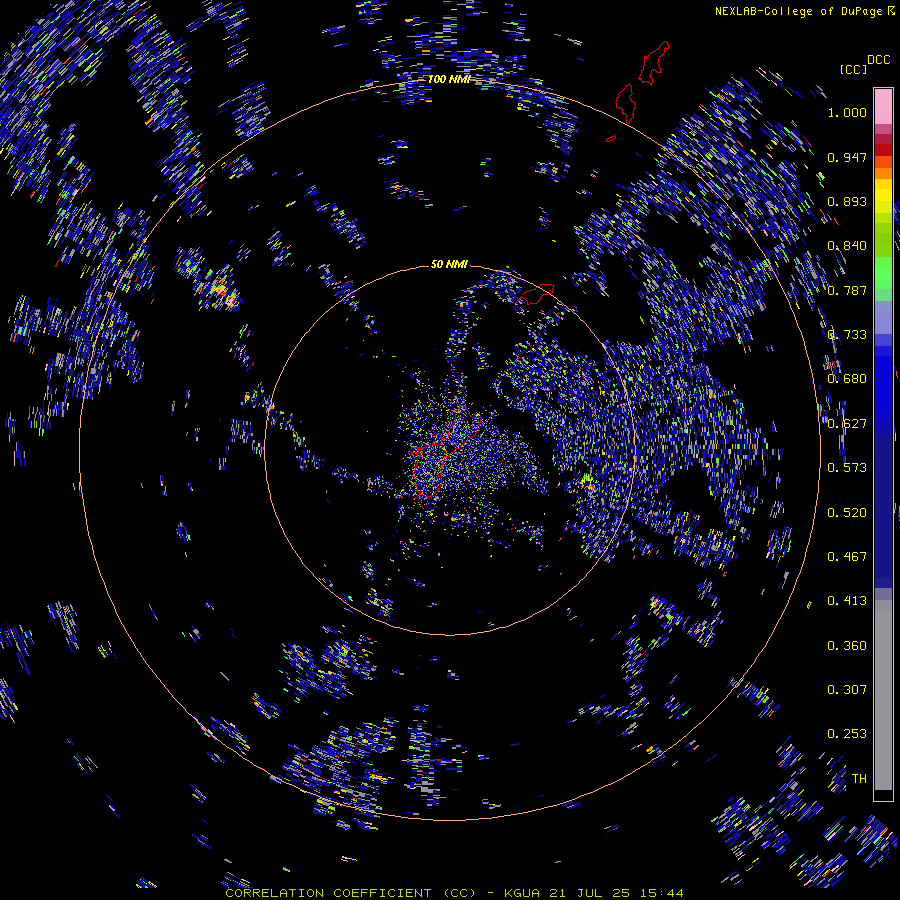Click the [CC] label above the color scale
The height and width of the screenshot is (900, 900).
click(853, 69)
